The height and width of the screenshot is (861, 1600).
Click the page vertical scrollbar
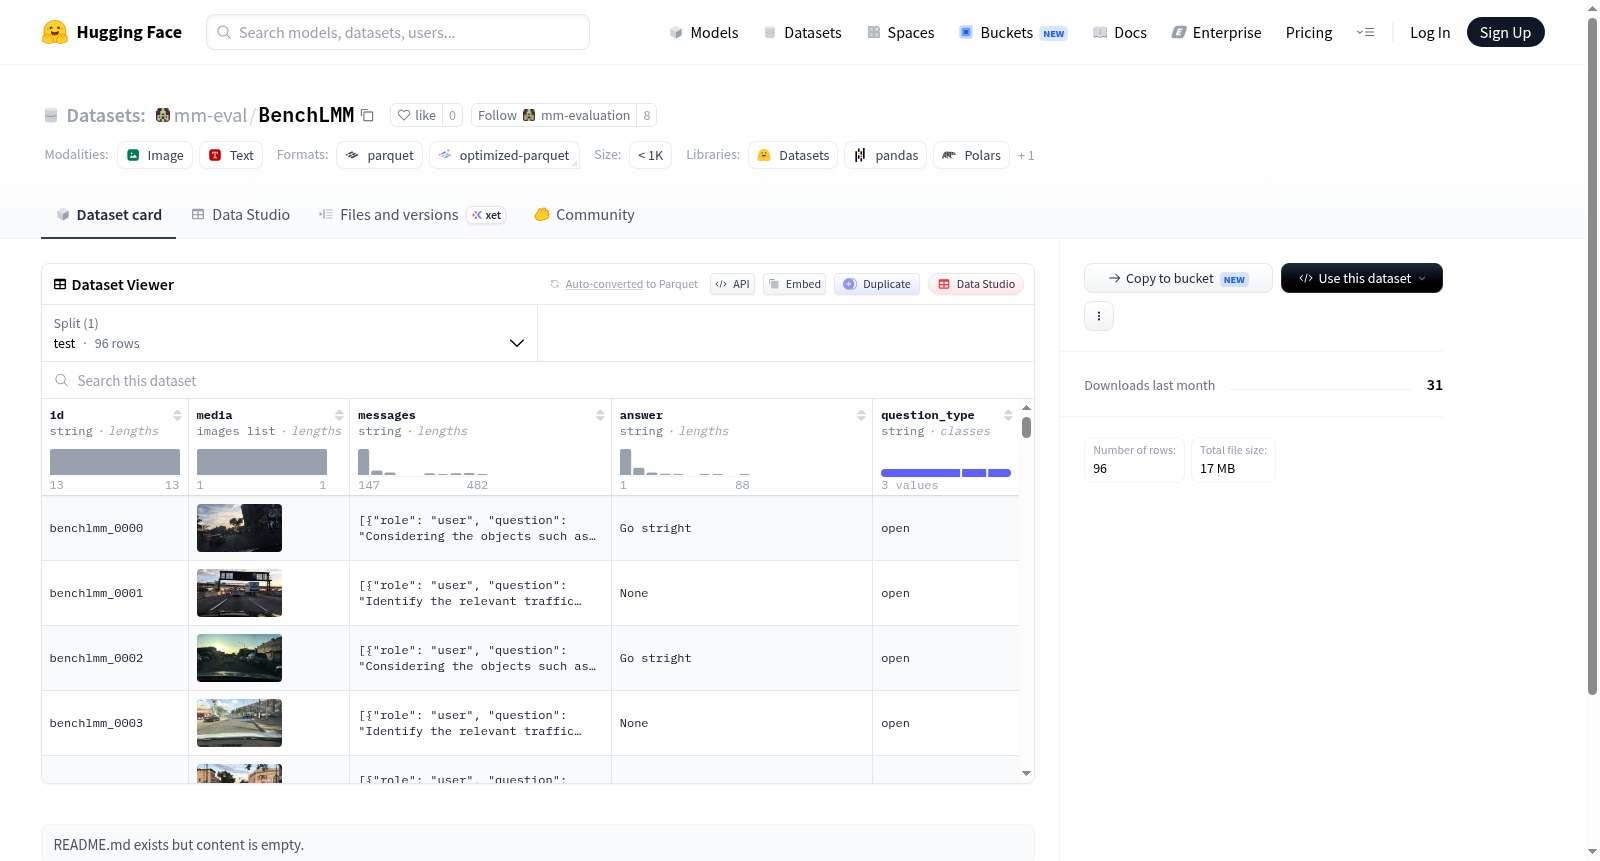tap(1593, 355)
